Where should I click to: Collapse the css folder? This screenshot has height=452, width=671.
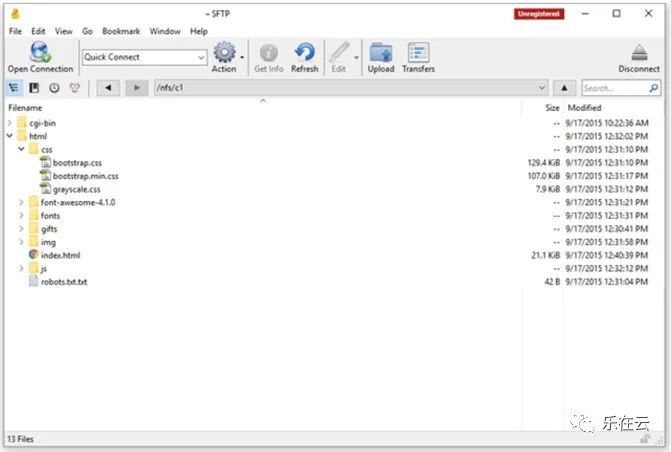tap(21, 149)
